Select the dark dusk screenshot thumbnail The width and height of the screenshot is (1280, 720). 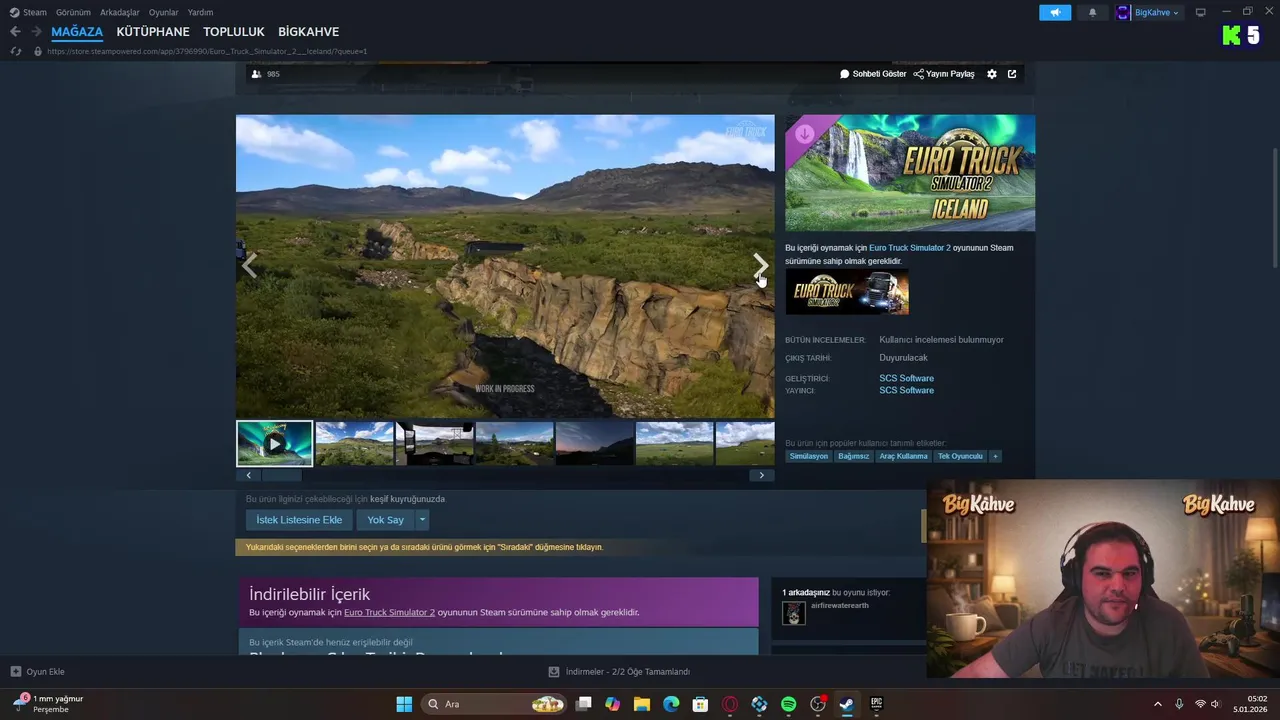(595, 444)
